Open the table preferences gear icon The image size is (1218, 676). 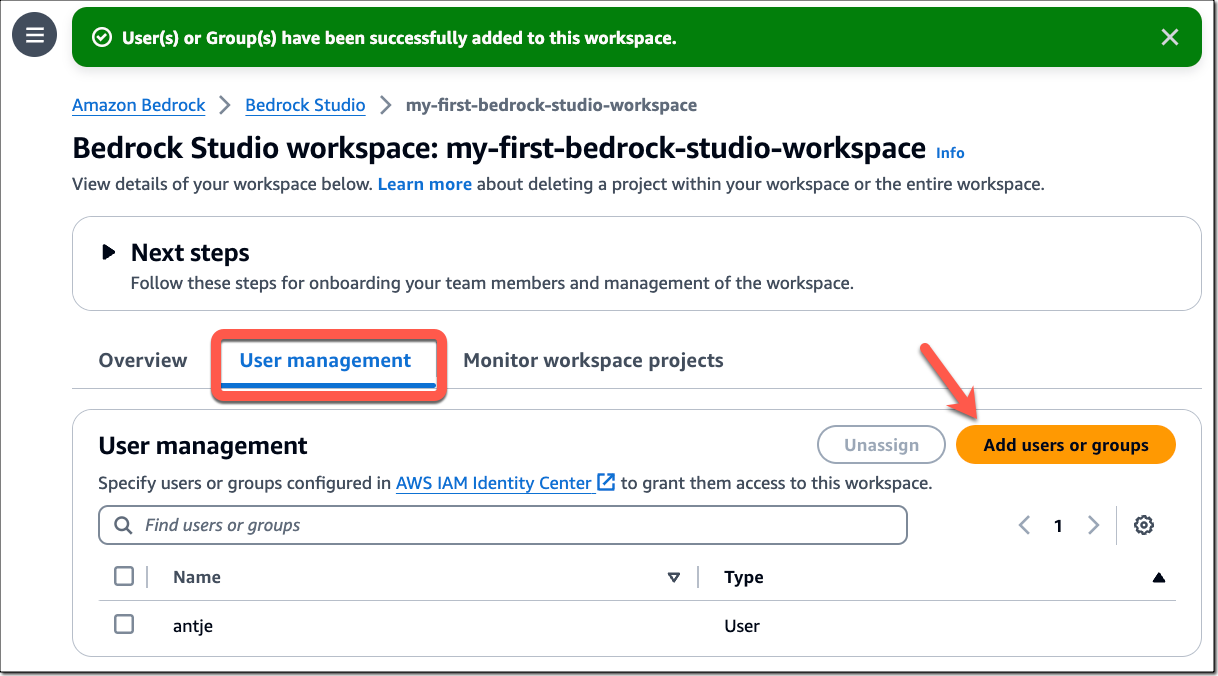coord(1144,524)
